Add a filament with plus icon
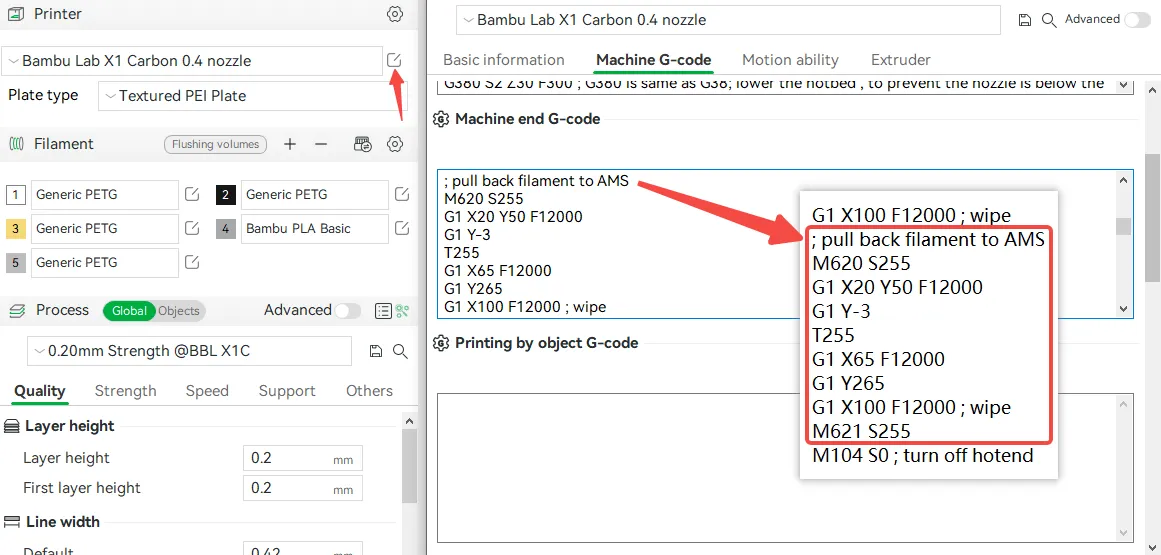1161x555 pixels. tap(290, 144)
